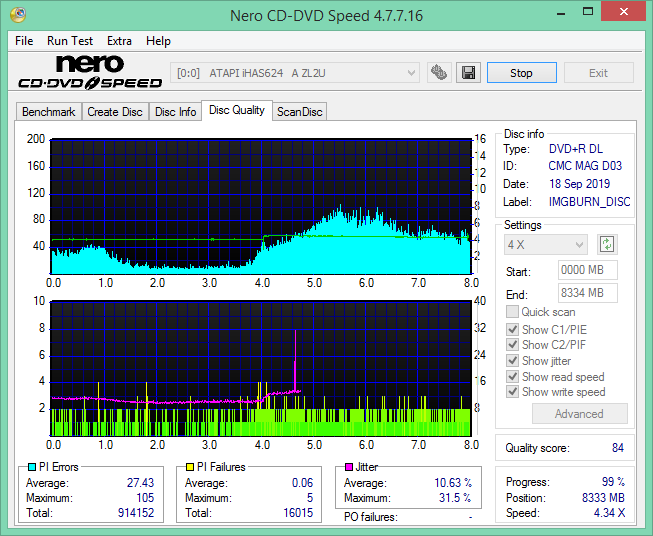653x536 pixels.
Task: Open the File menu
Action: pyautogui.click(x=24, y=41)
